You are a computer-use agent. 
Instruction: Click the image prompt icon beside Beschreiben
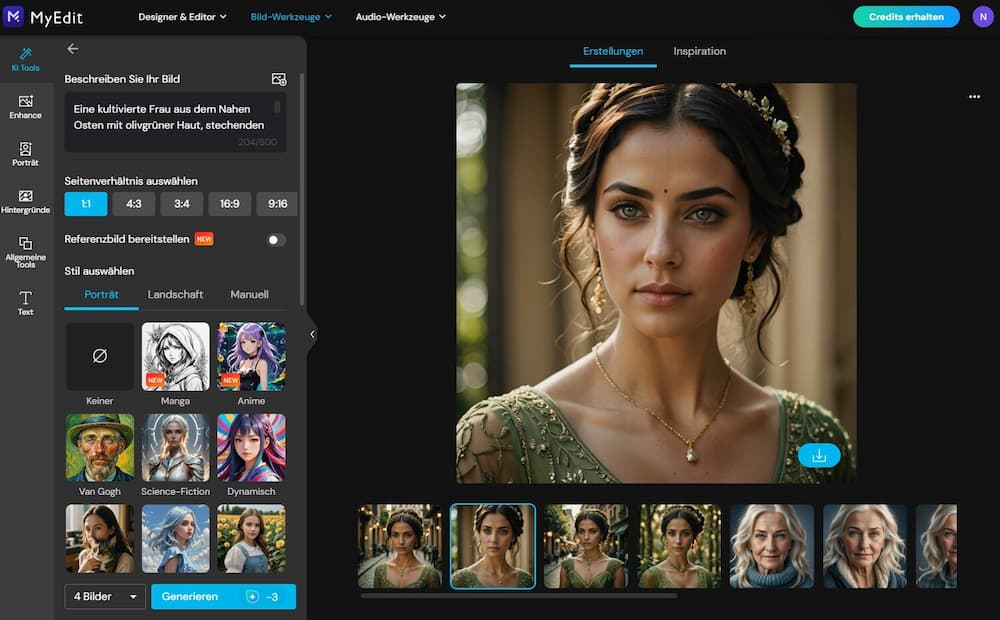click(279, 79)
